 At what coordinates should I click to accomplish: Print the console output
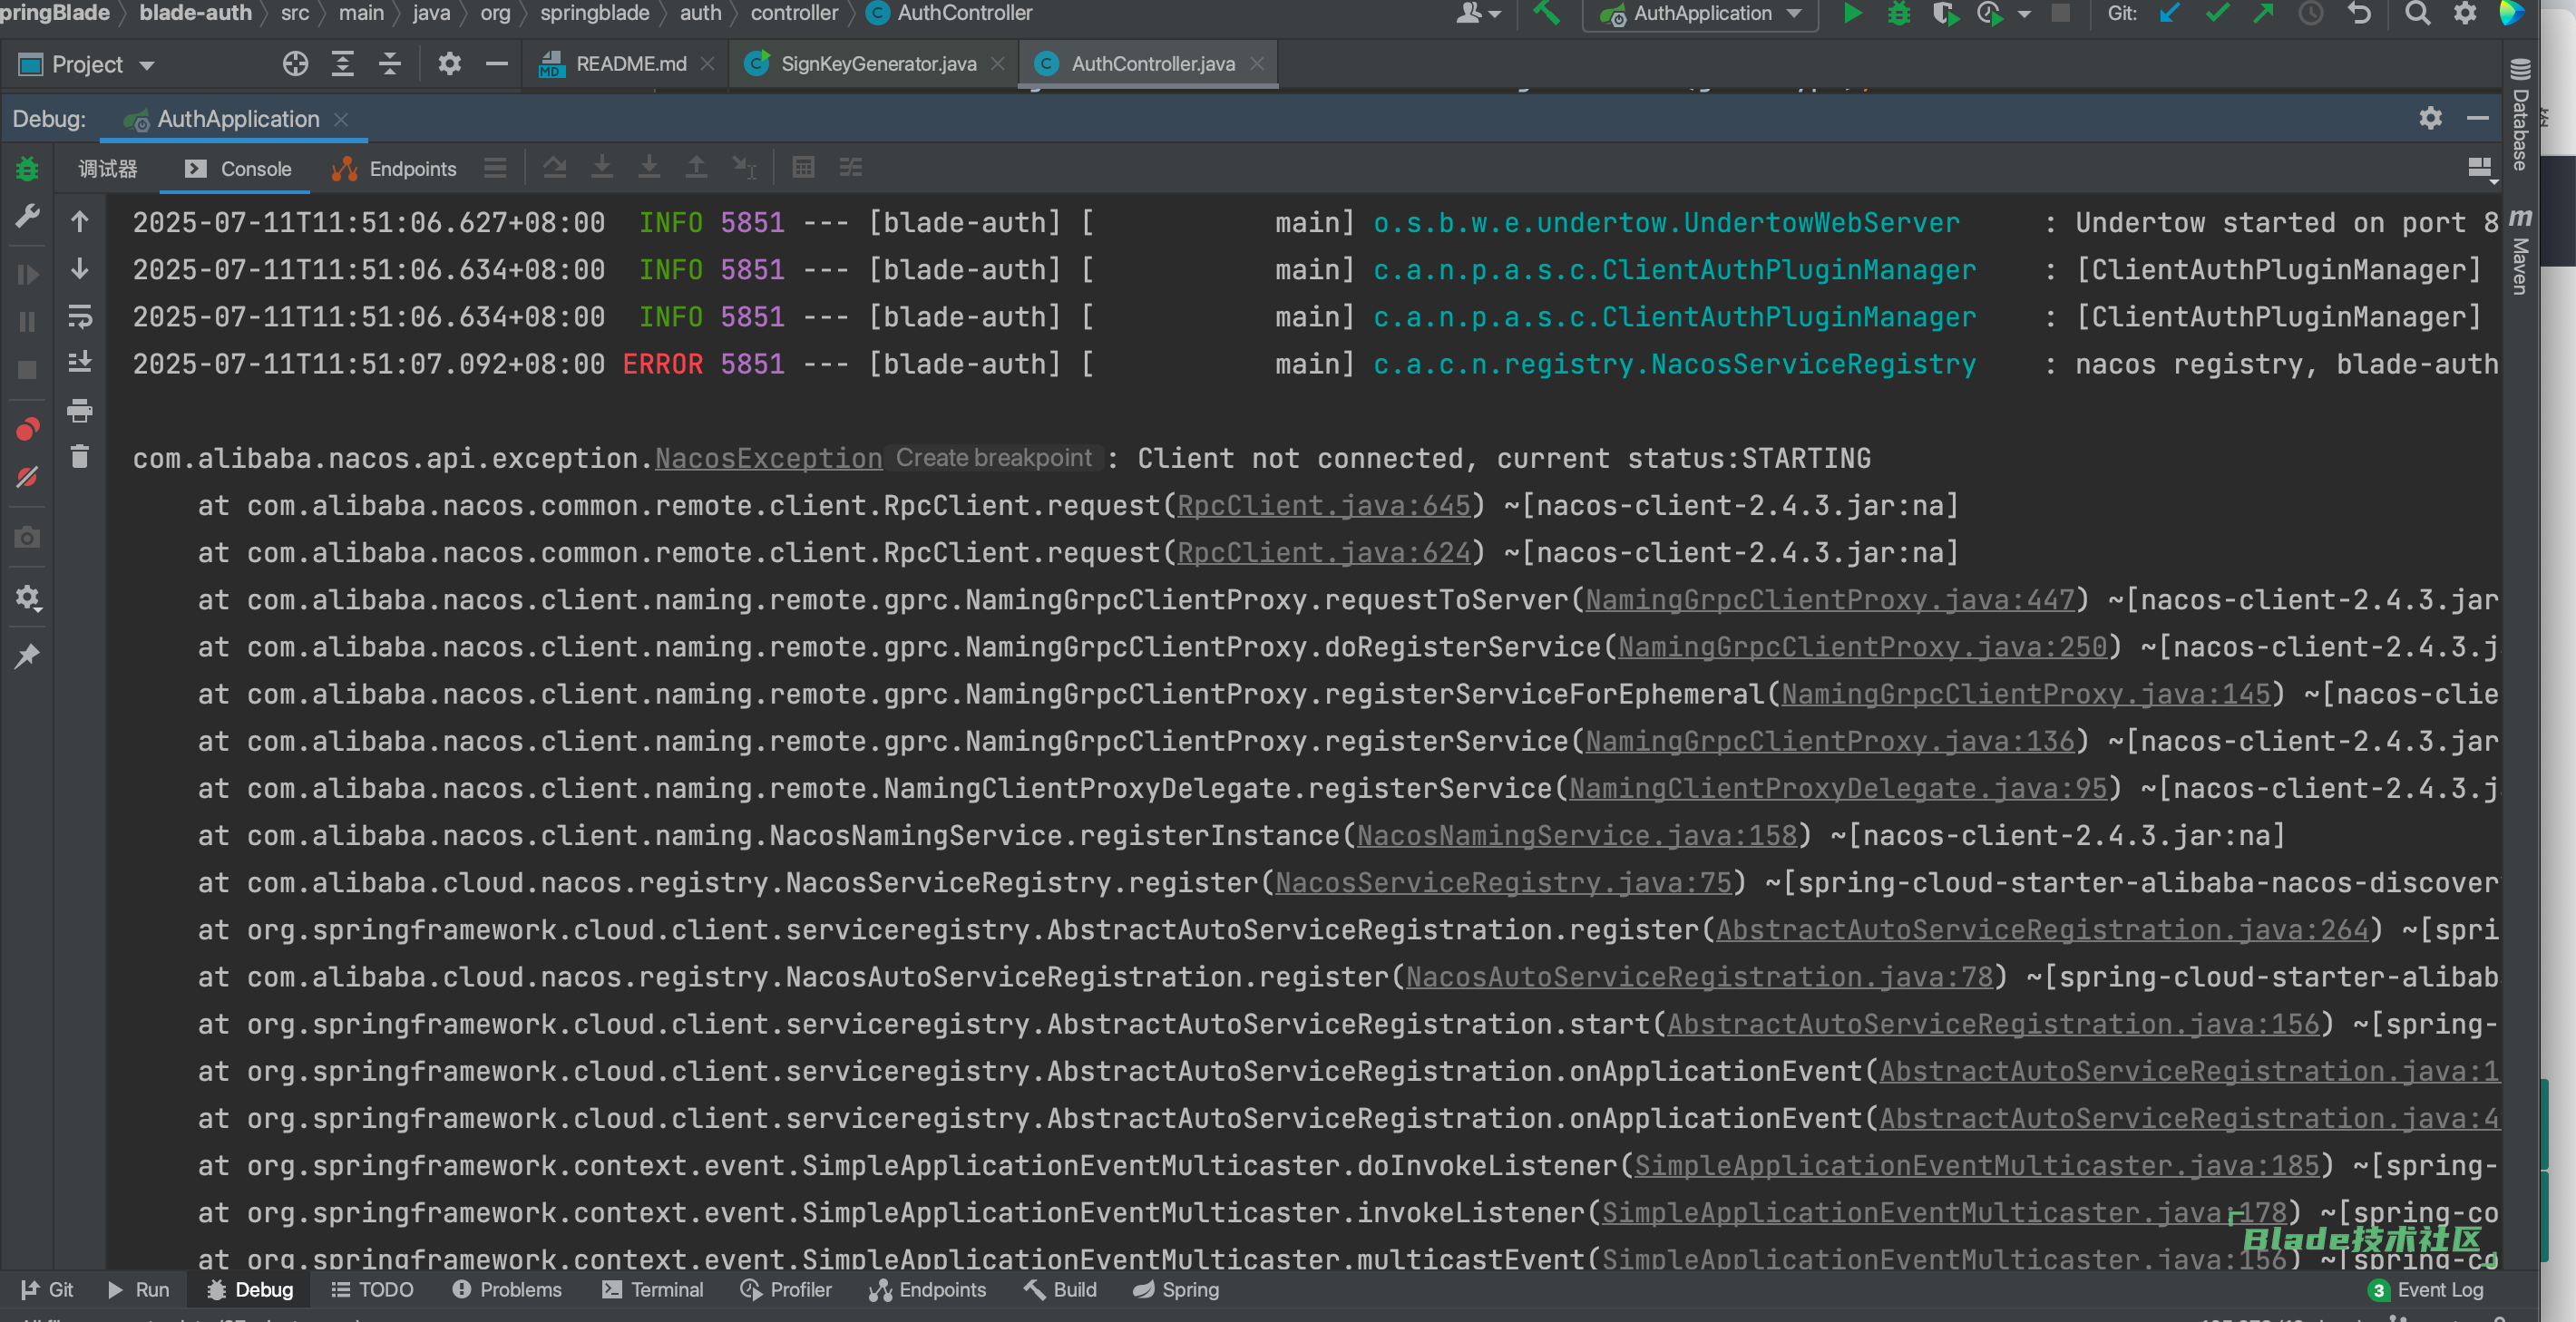point(80,410)
